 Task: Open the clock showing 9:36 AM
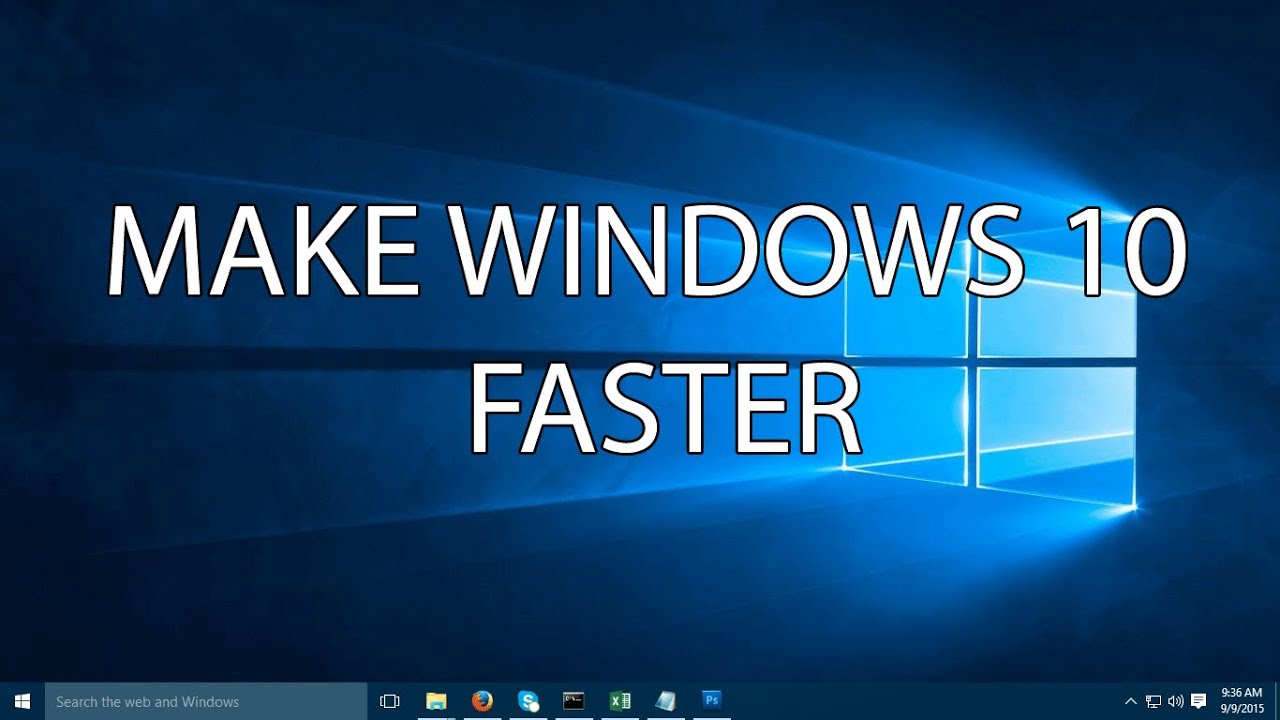(x=1242, y=701)
